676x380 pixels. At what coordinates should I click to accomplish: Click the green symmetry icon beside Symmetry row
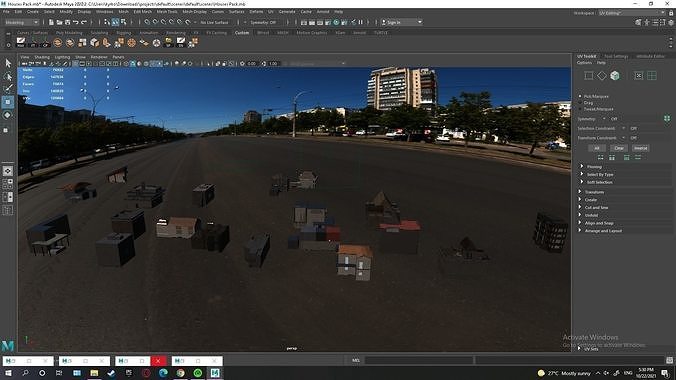(667, 118)
